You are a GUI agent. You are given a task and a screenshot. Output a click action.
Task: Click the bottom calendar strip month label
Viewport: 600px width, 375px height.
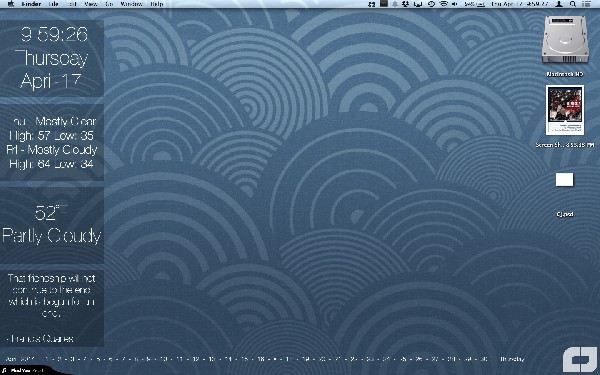(x=20, y=359)
